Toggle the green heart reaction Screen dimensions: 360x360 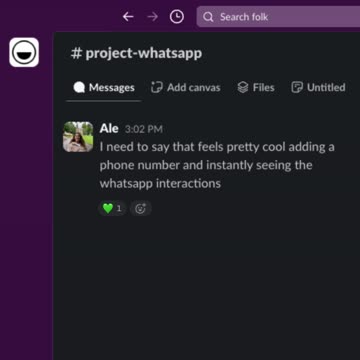point(112,209)
